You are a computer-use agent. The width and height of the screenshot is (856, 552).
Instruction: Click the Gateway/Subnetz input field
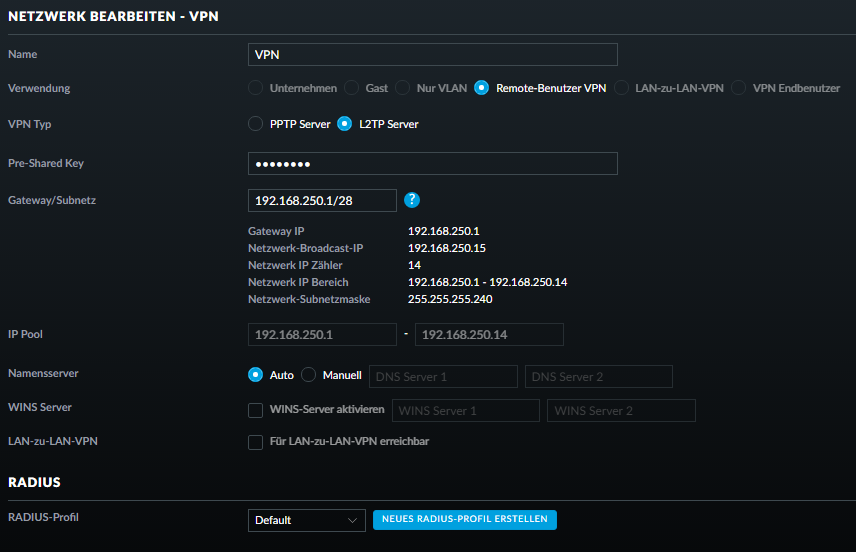point(322,200)
